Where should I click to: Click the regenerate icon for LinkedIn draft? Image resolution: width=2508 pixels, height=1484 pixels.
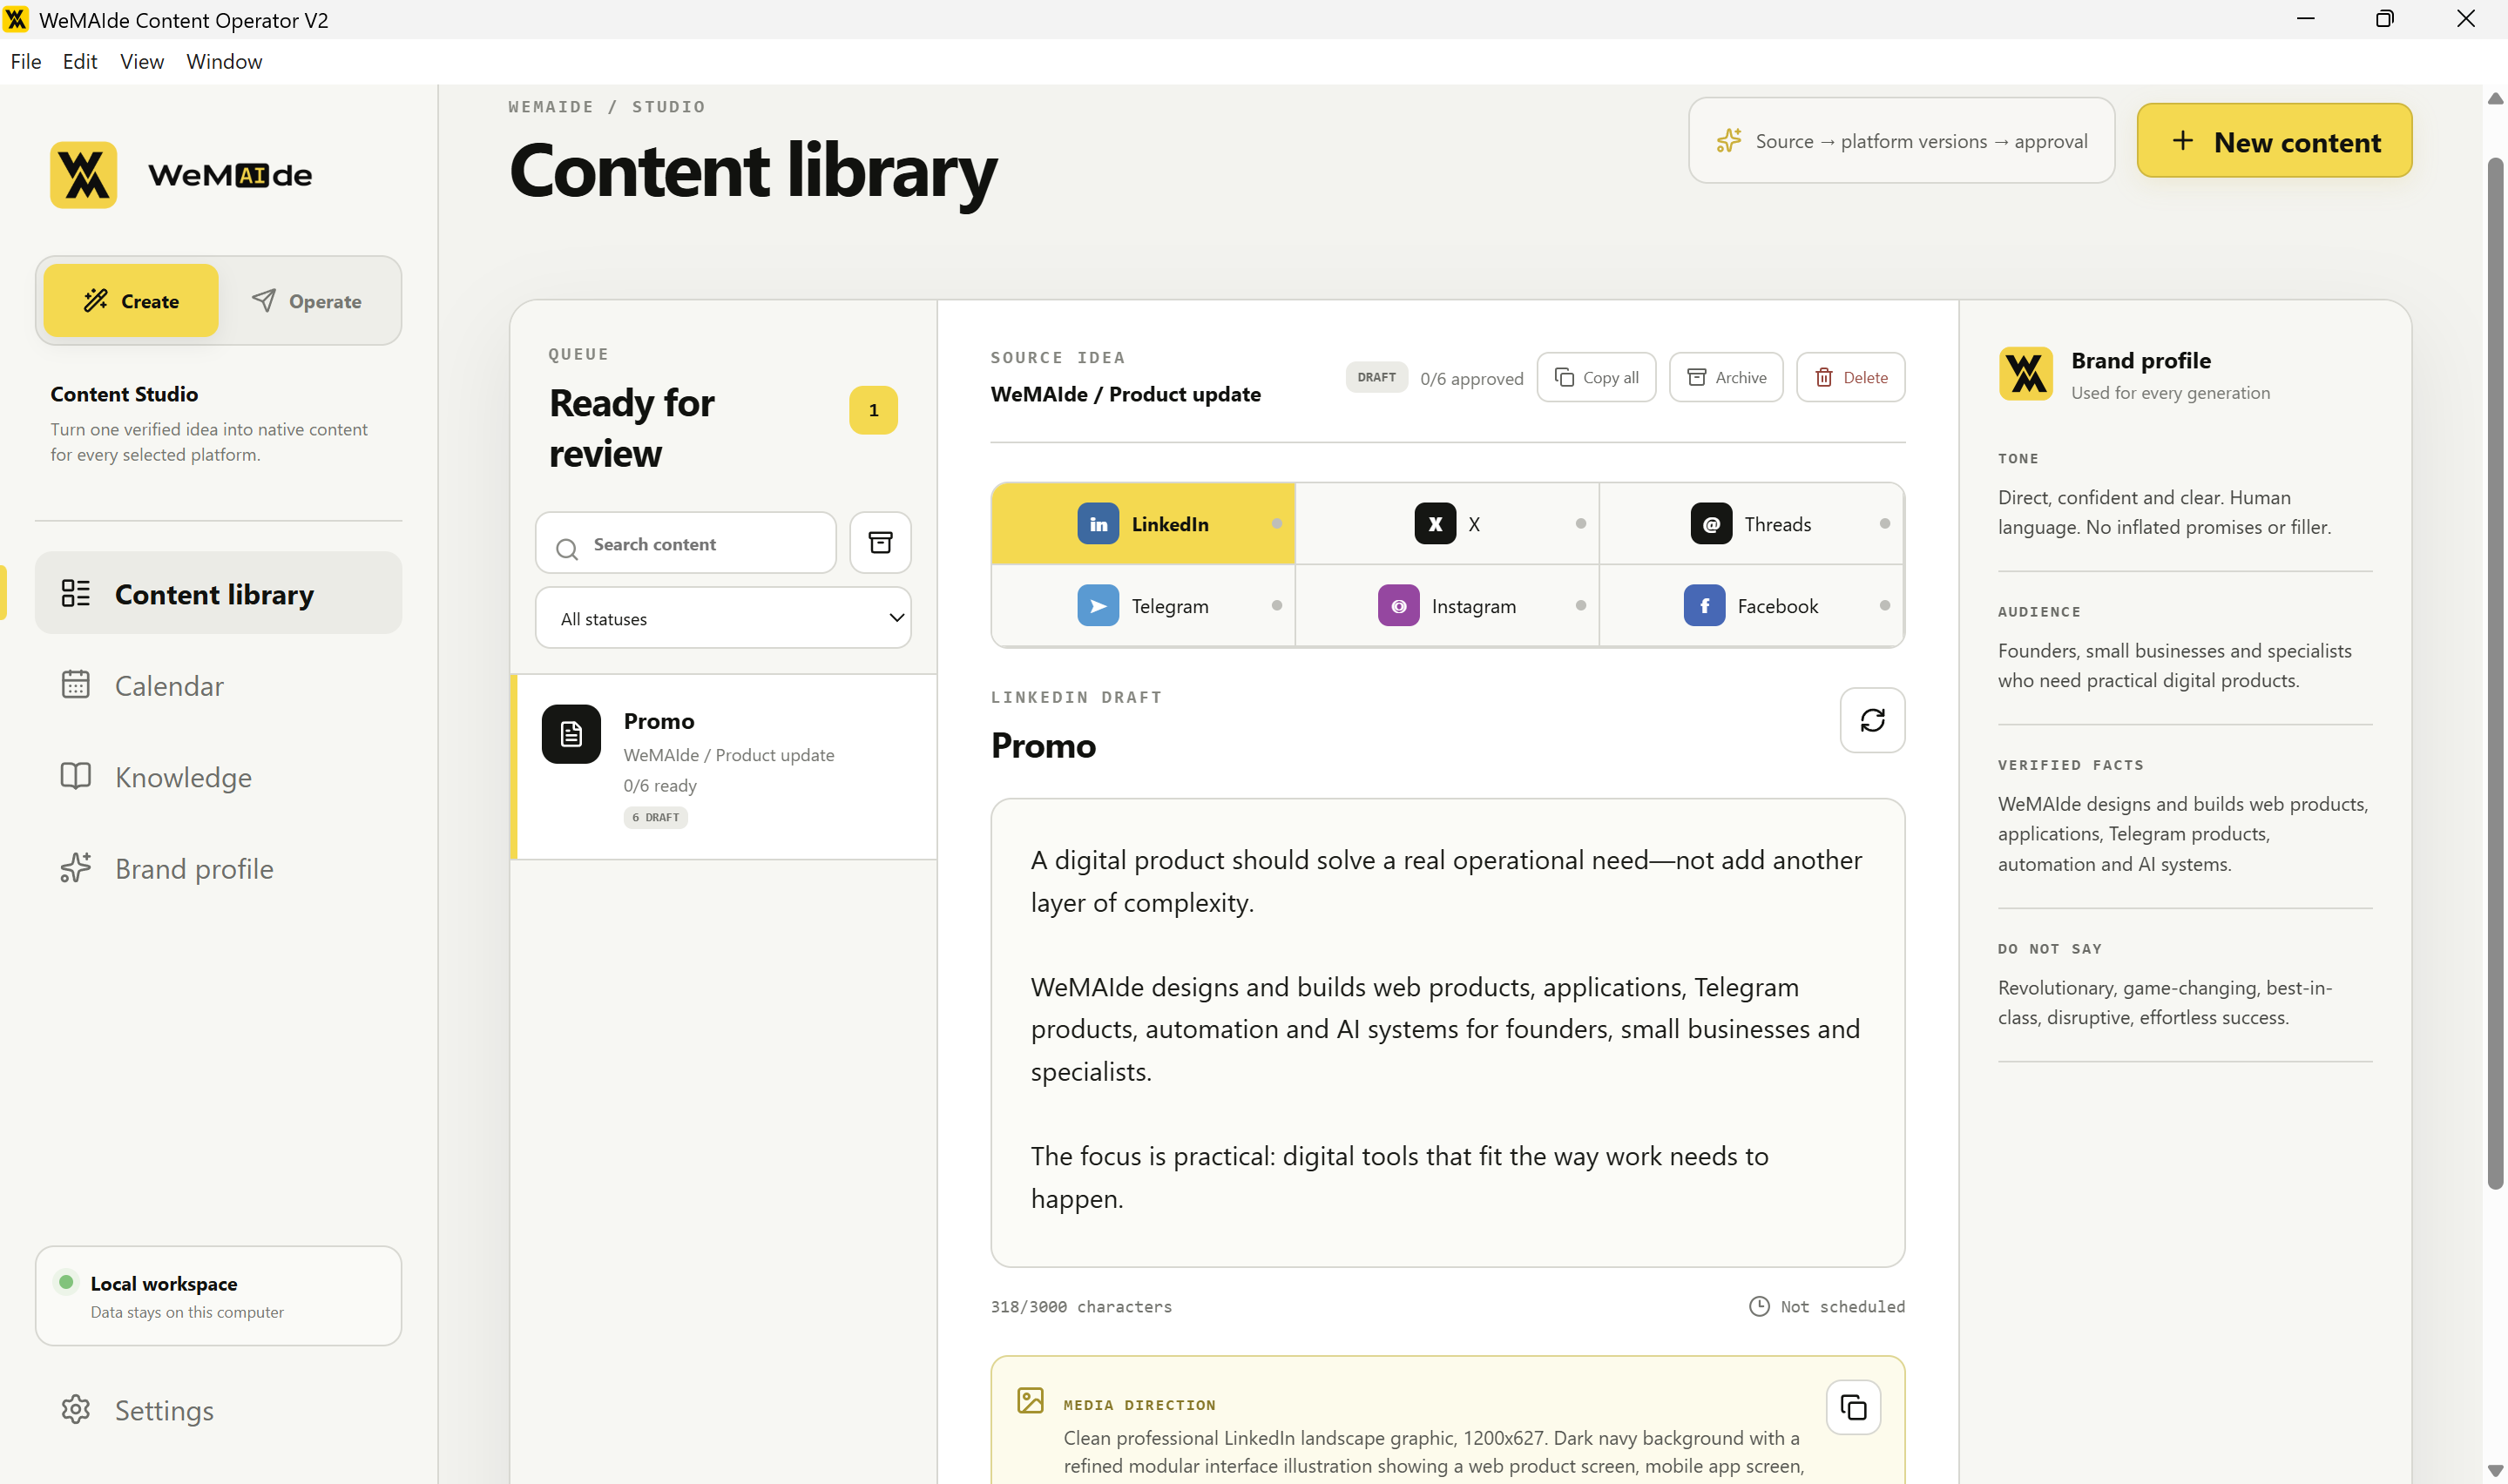1872,720
